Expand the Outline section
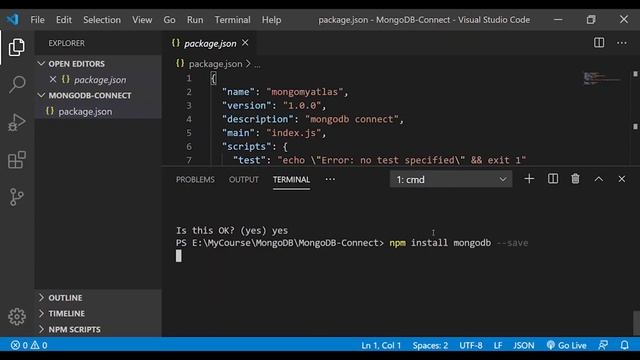The width and height of the screenshot is (640, 360). (41, 298)
